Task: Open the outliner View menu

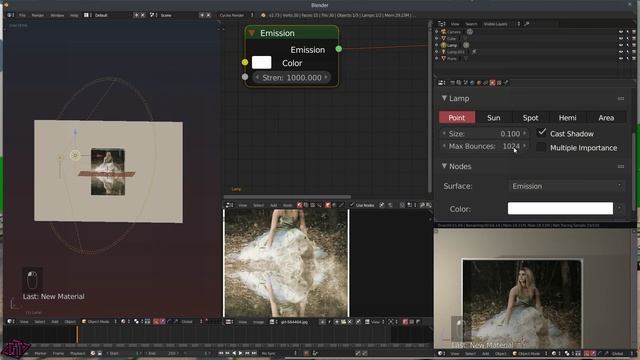Action: point(455,24)
